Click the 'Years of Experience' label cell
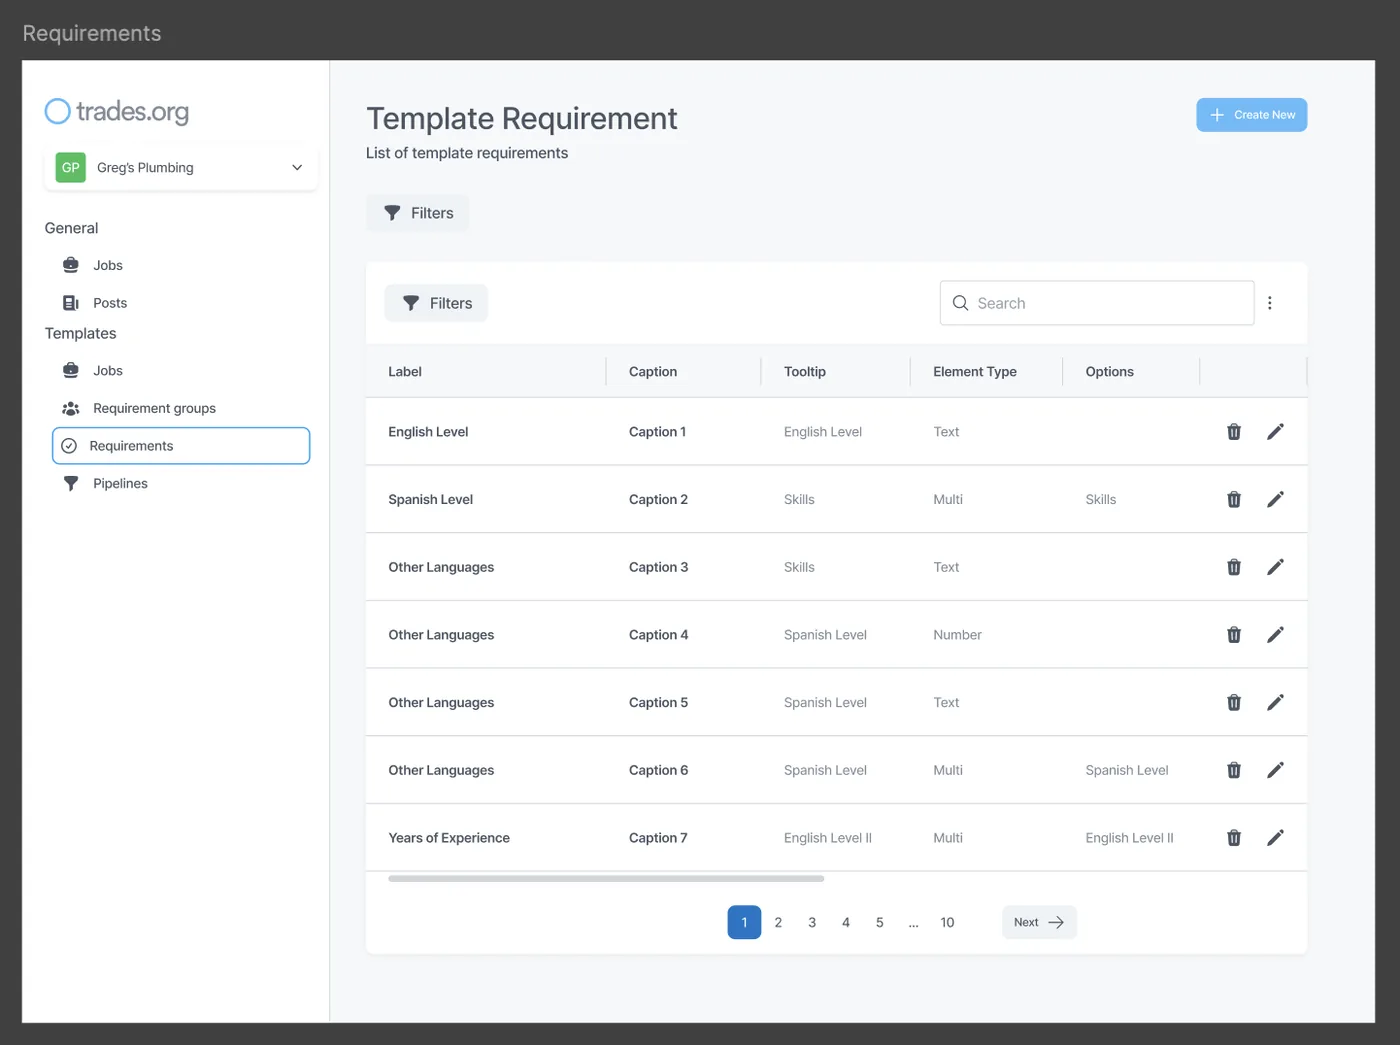The width and height of the screenshot is (1400, 1045). (x=449, y=838)
